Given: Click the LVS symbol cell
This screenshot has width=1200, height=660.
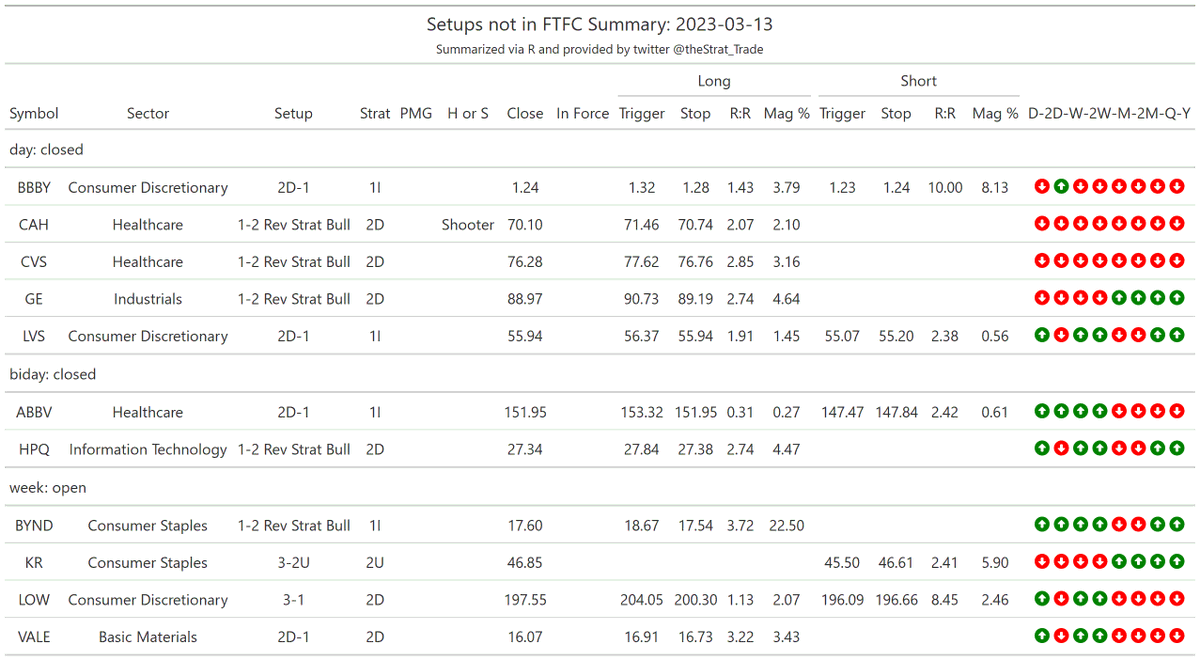Looking at the screenshot, I should point(34,335).
